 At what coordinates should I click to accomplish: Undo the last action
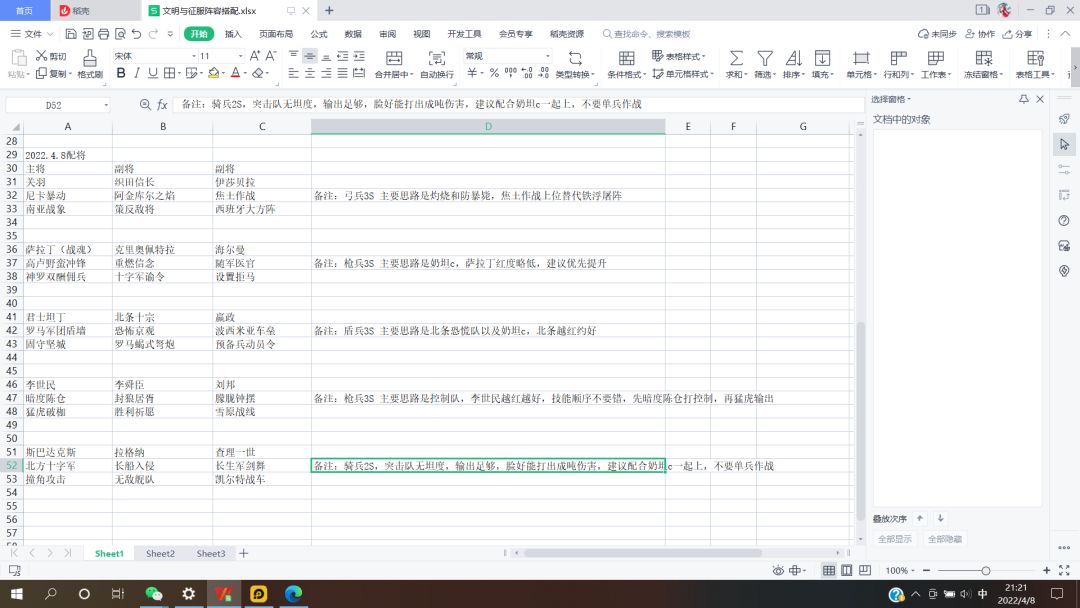(136, 34)
